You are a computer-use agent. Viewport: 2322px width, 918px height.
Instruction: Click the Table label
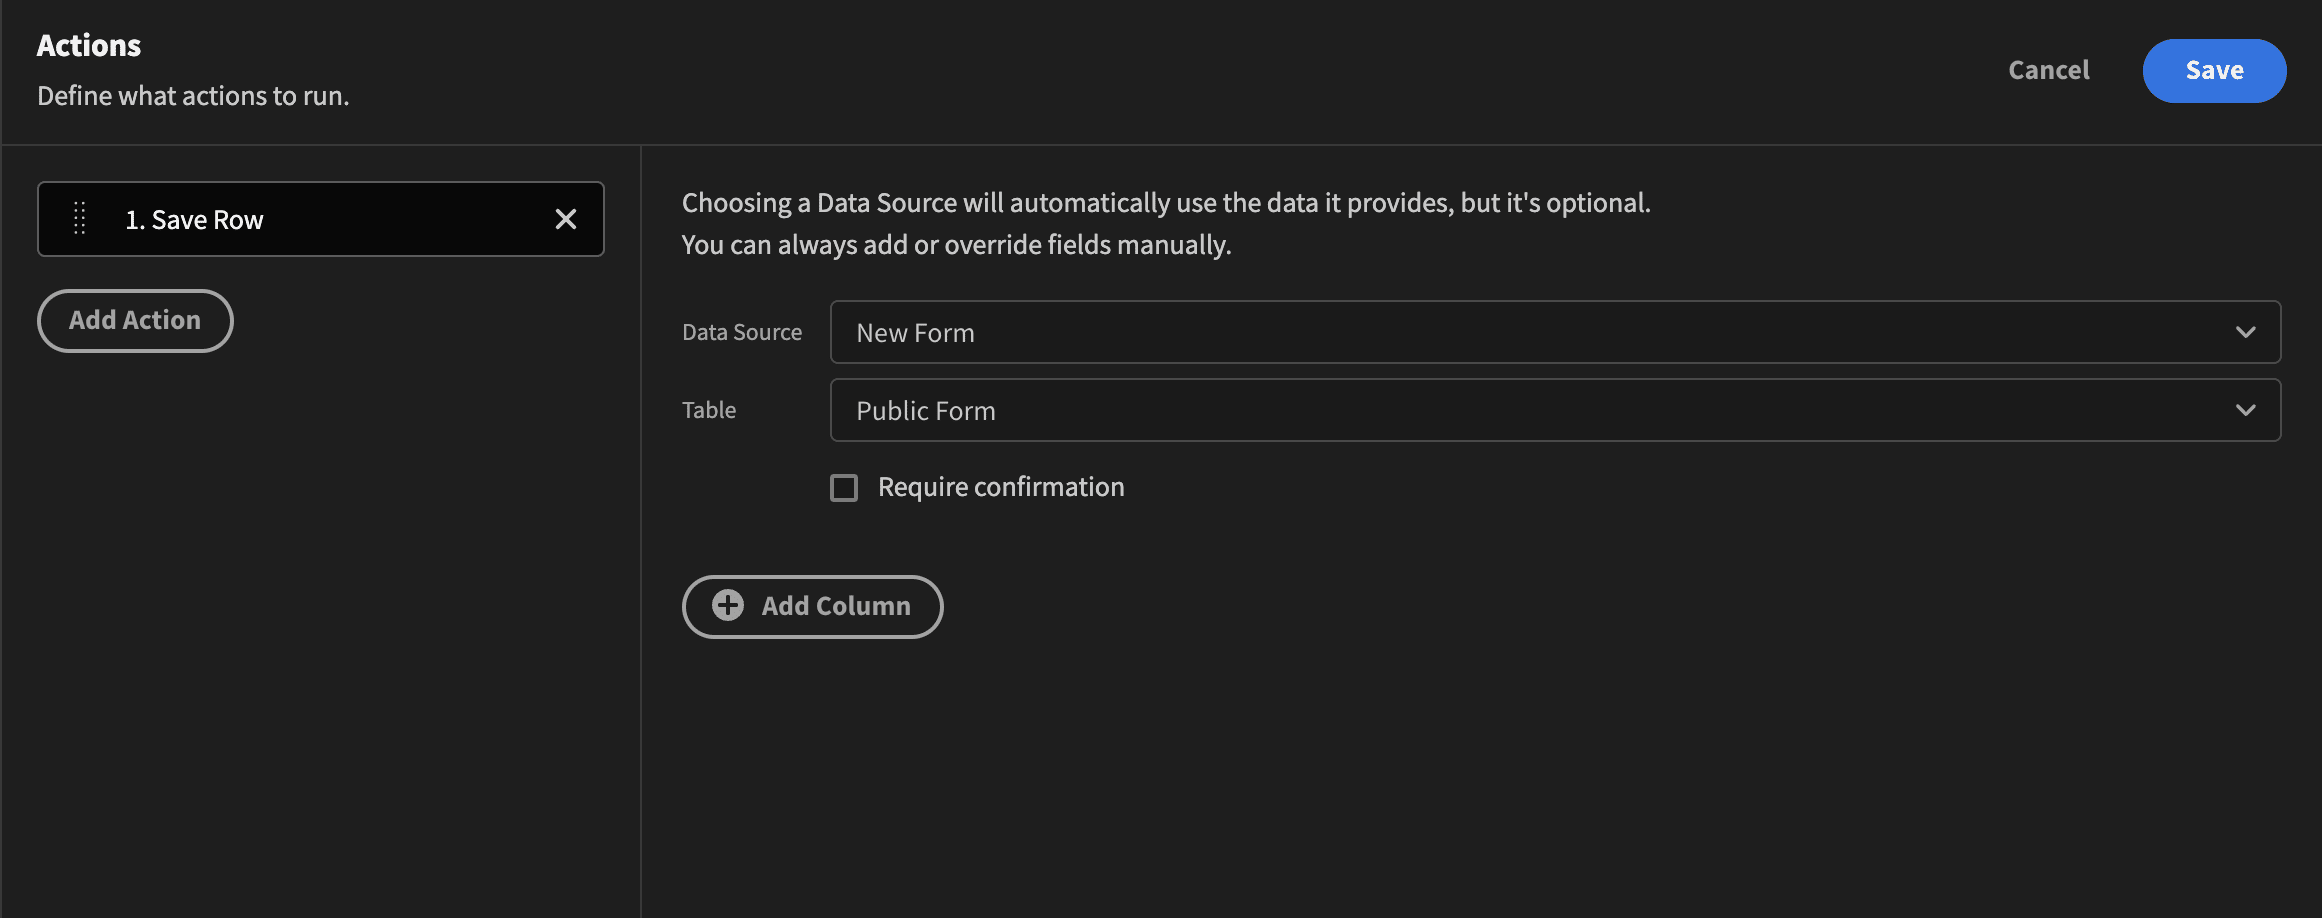pyautogui.click(x=709, y=410)
